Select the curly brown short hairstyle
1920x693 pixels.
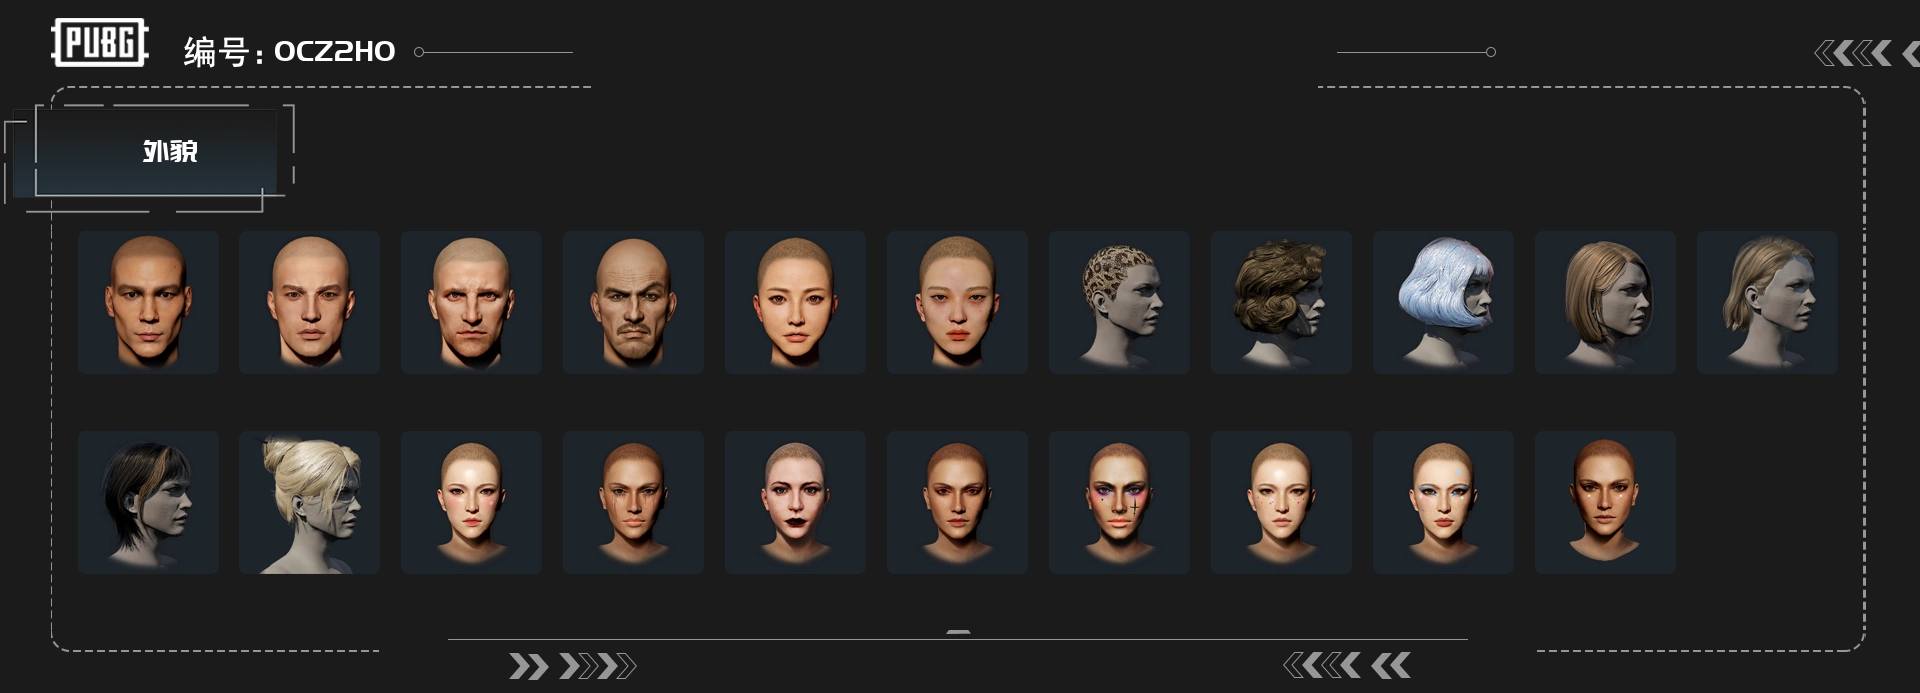point(1282,302)
